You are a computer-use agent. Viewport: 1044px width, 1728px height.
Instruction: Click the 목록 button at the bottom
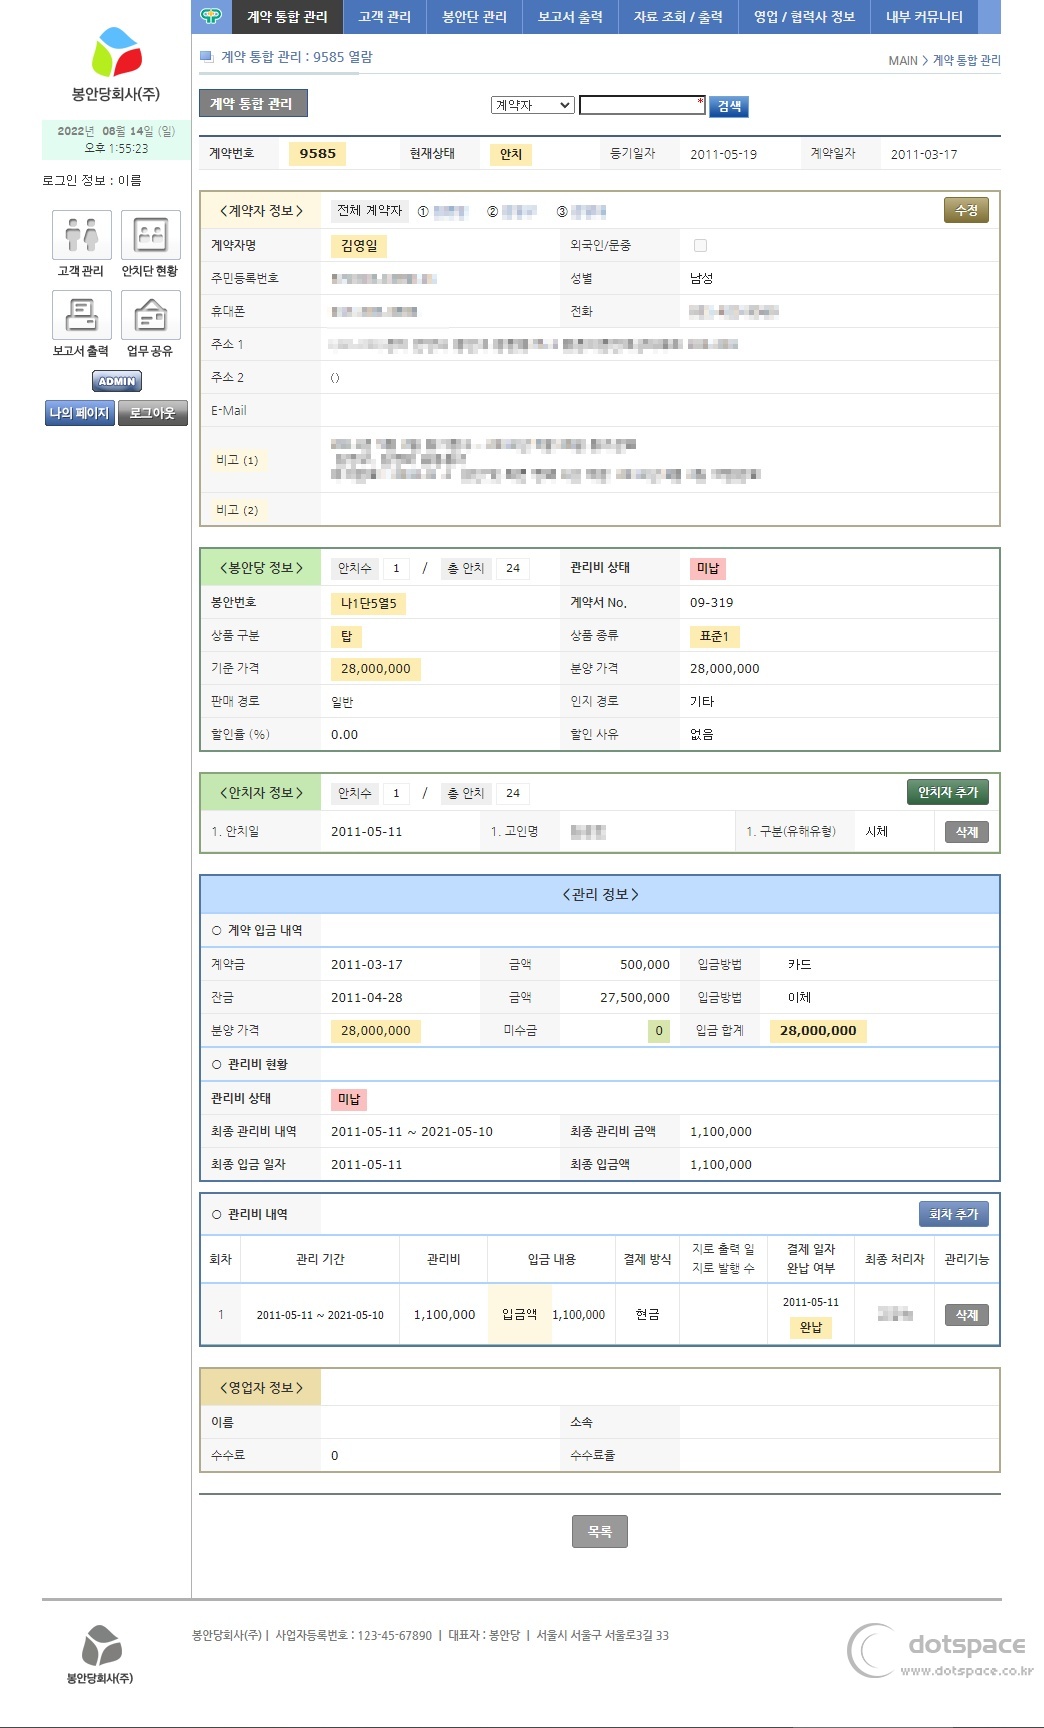[x=600, y=1531]
